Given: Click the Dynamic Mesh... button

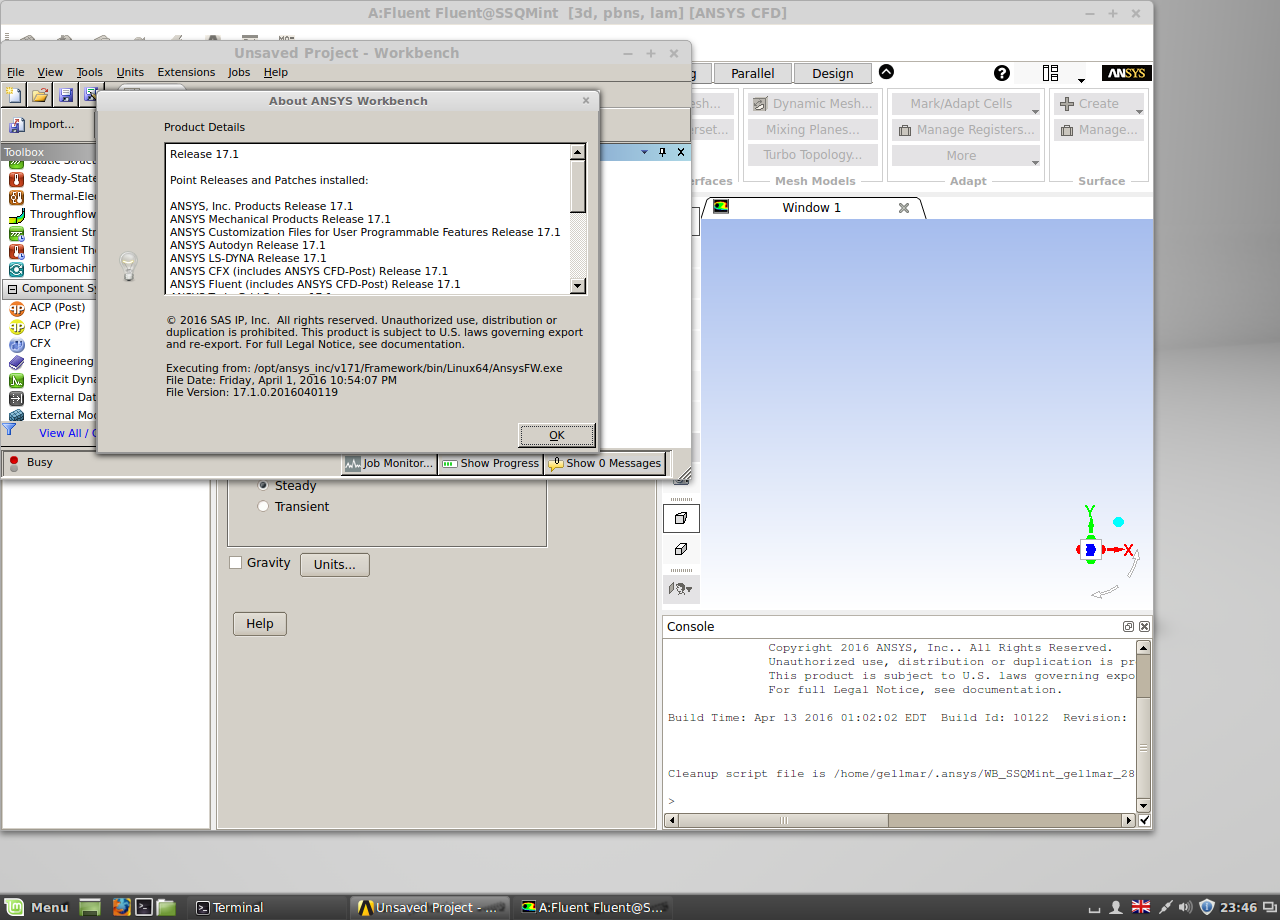Looking at the screenshot, I should (813, 103).
